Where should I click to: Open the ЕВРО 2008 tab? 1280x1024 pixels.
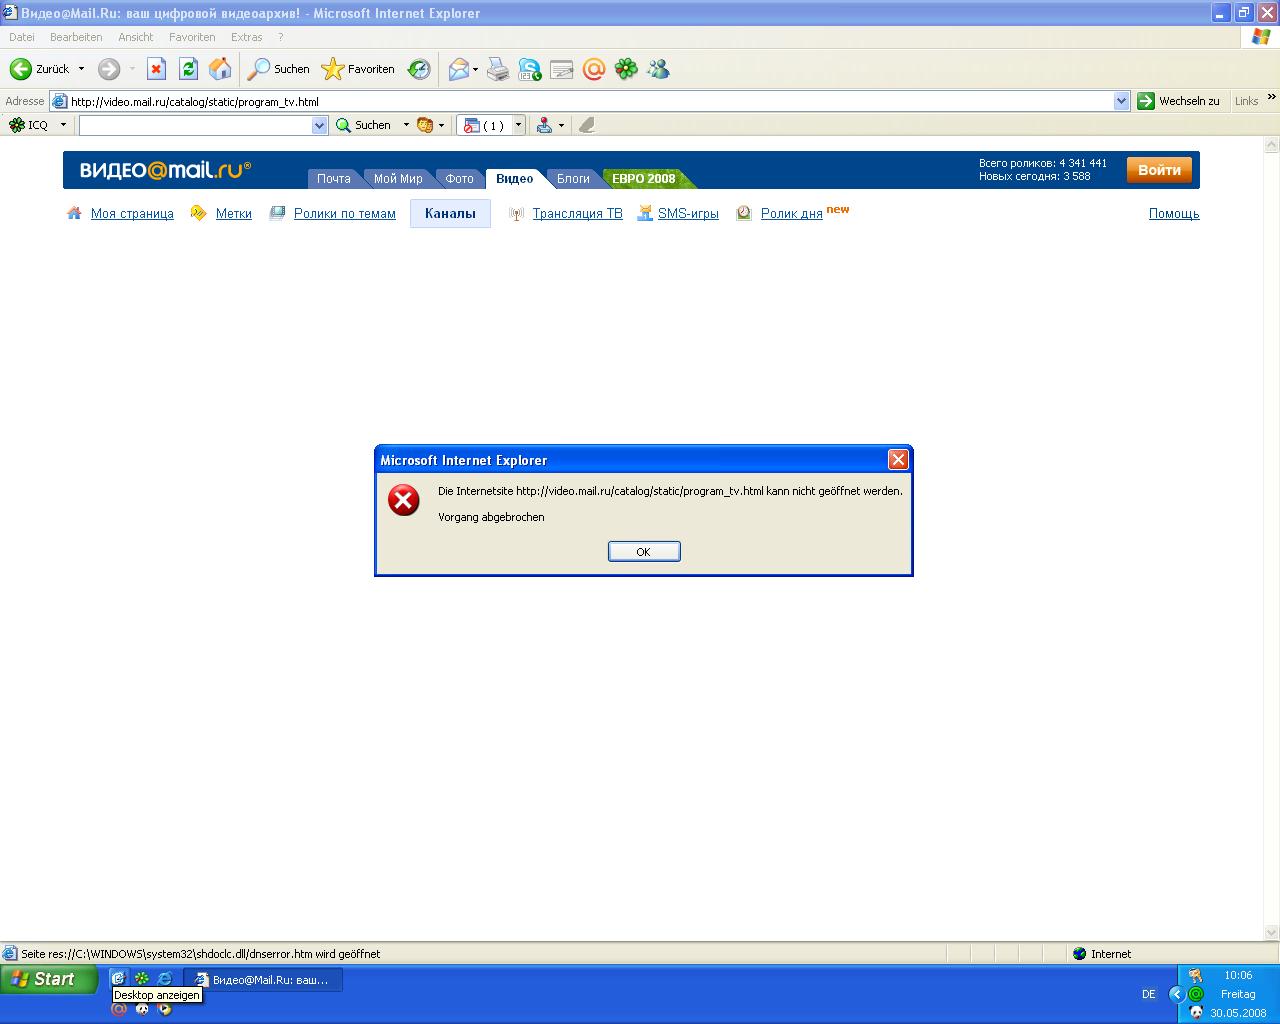tap(644, 179)
